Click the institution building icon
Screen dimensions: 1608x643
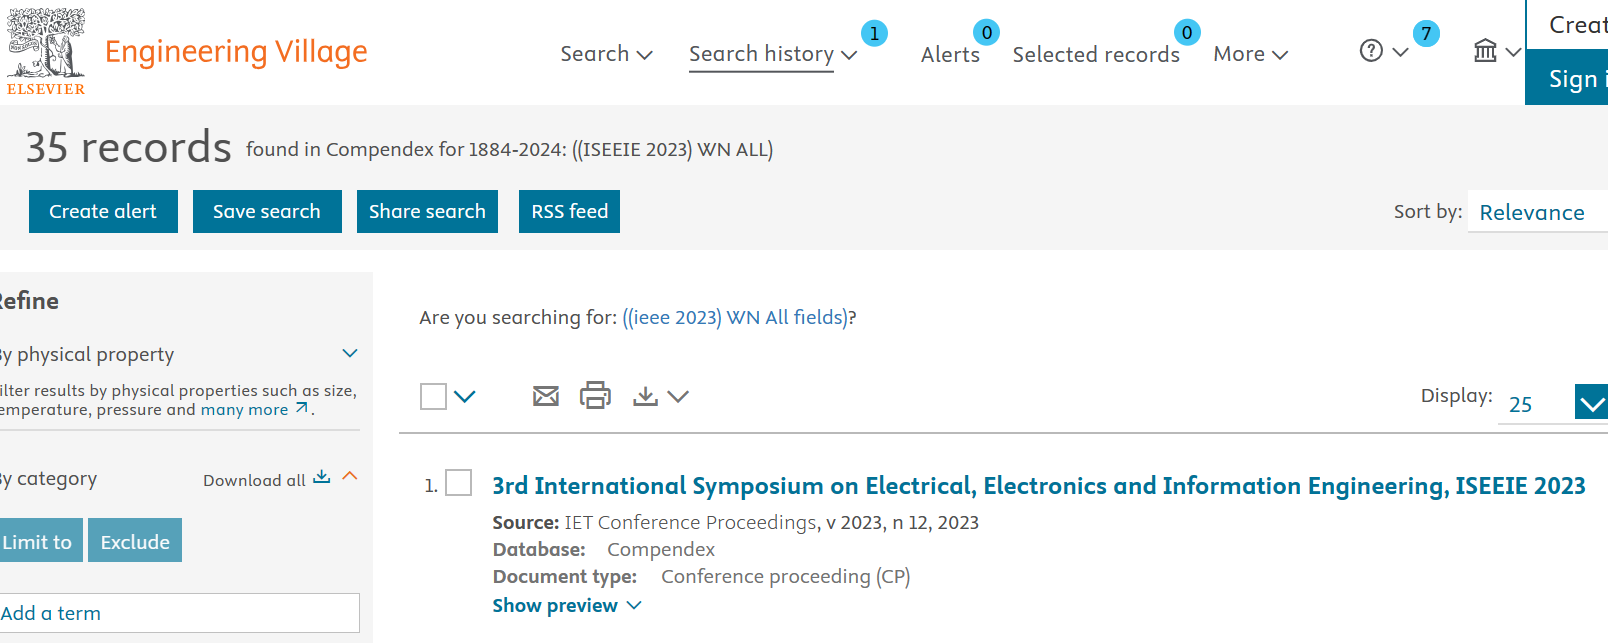point(1485,51)
